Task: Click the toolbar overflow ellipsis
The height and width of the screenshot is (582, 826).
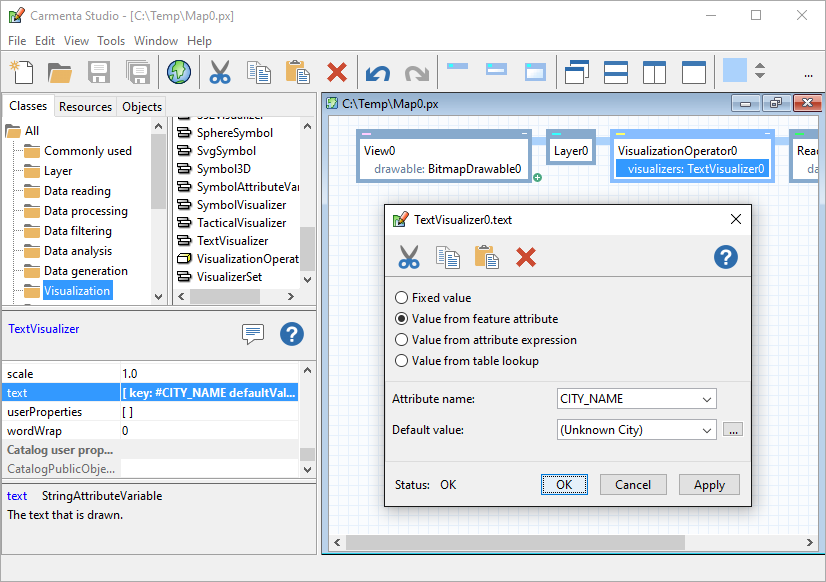Action: 808,76
